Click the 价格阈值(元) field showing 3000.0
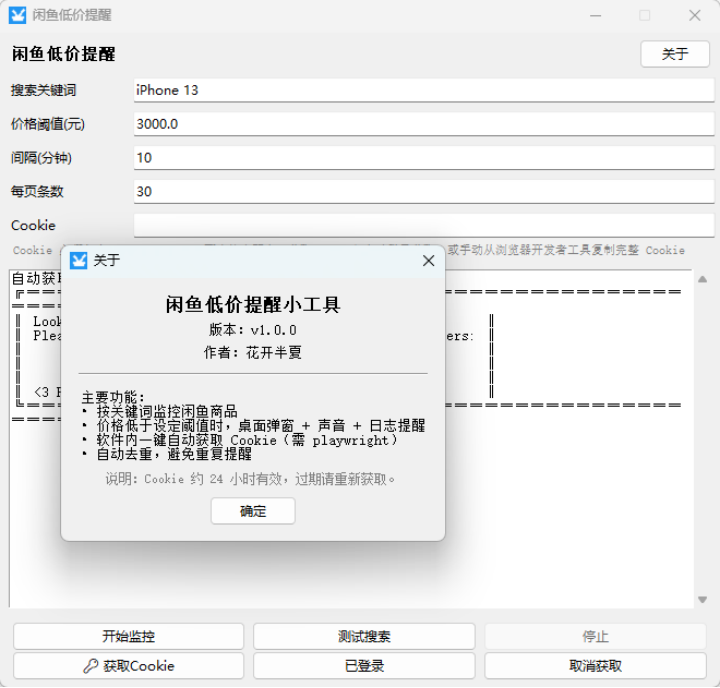Screen dimensions: 720x688 pyautogui.click(x=423, y=124)
